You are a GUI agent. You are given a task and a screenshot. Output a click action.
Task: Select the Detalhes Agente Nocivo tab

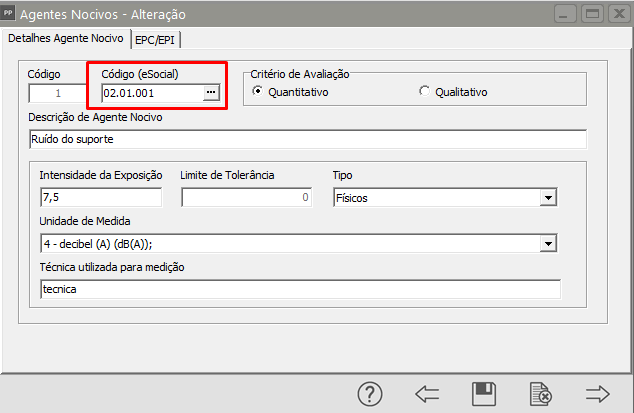click(65, 38)
